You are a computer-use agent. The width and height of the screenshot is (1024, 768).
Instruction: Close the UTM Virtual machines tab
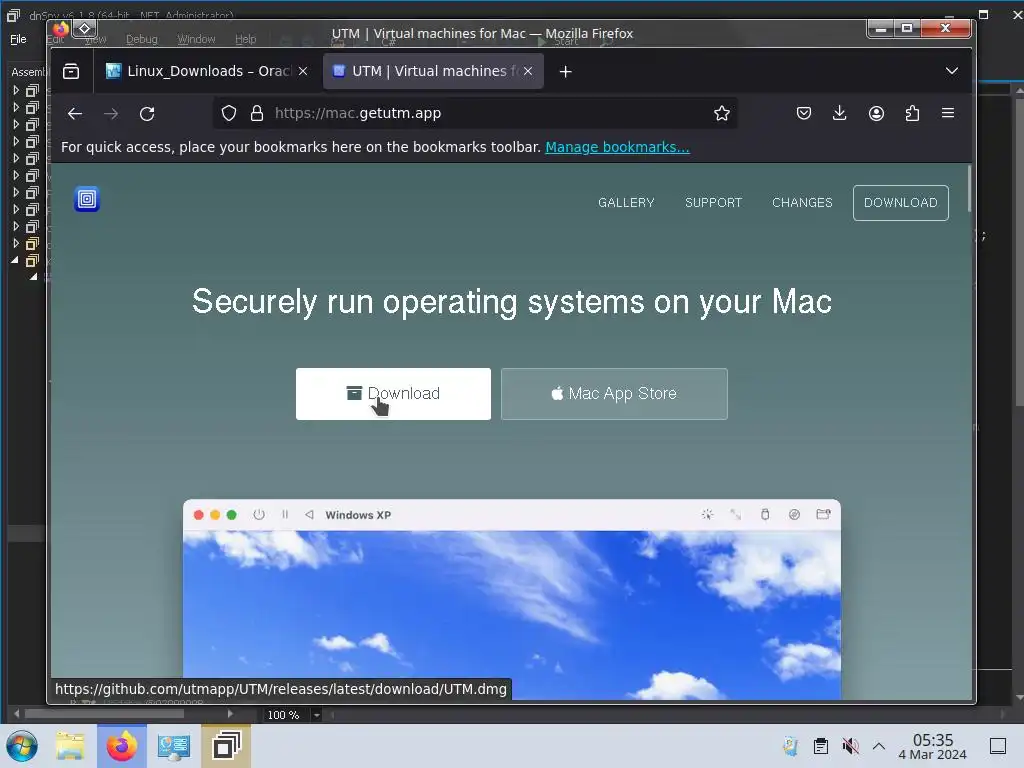[528, 71]
